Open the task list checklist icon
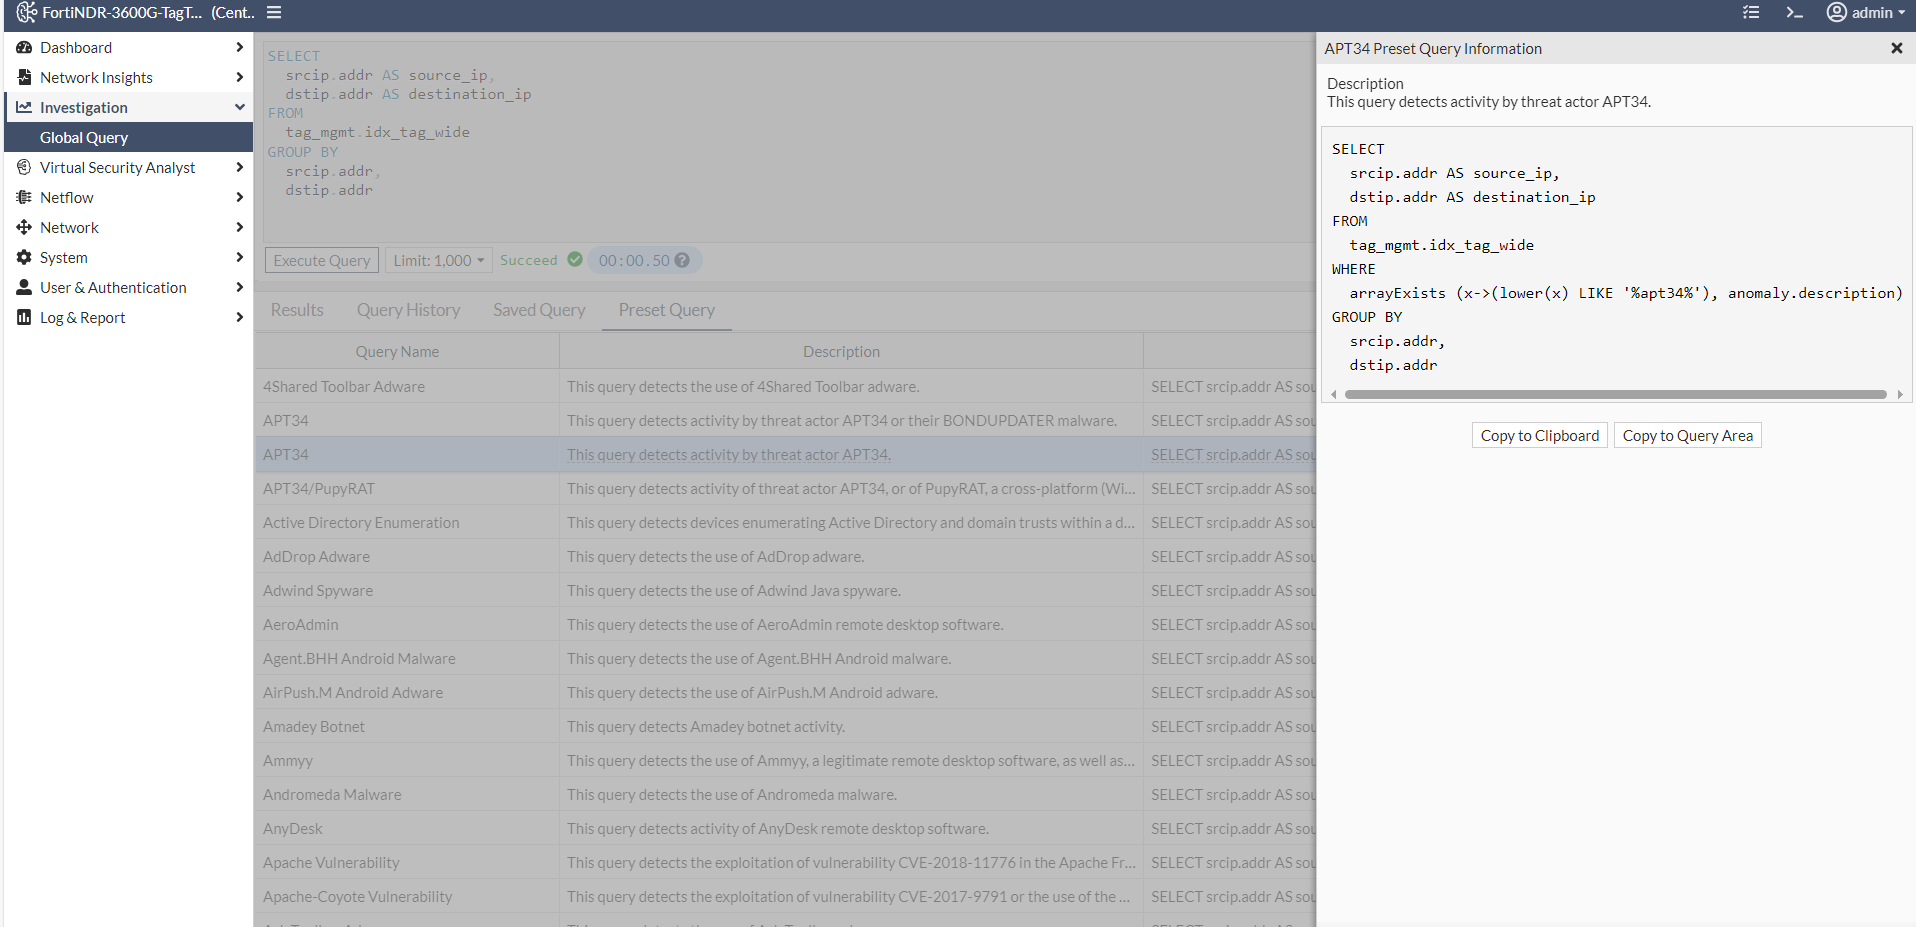The width and height of the screenshot is (1916, 927). point(1751,13)
